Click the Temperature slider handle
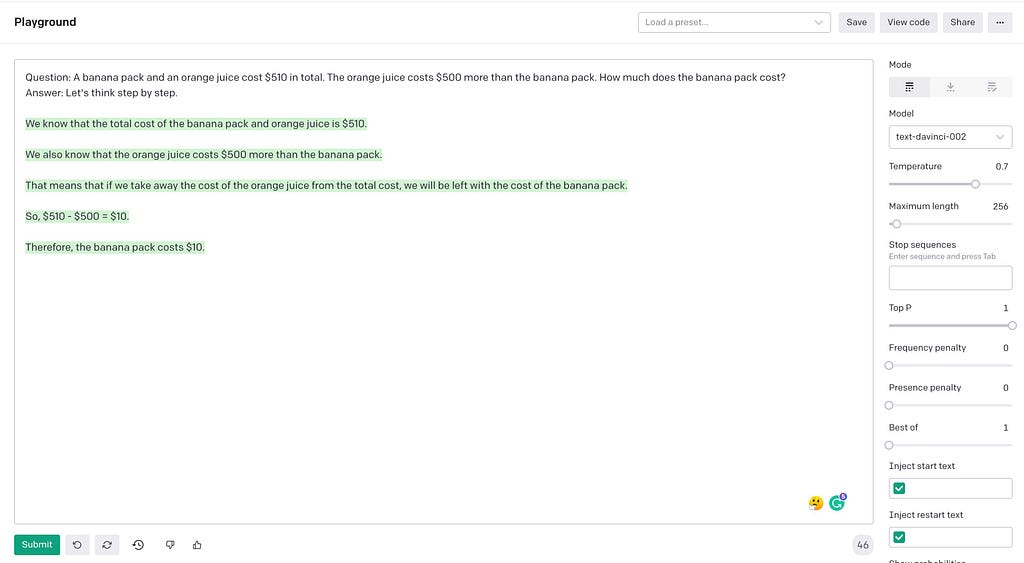This screenshot has height=563, width=1024. pyautogui.click(x=975, y=184)
